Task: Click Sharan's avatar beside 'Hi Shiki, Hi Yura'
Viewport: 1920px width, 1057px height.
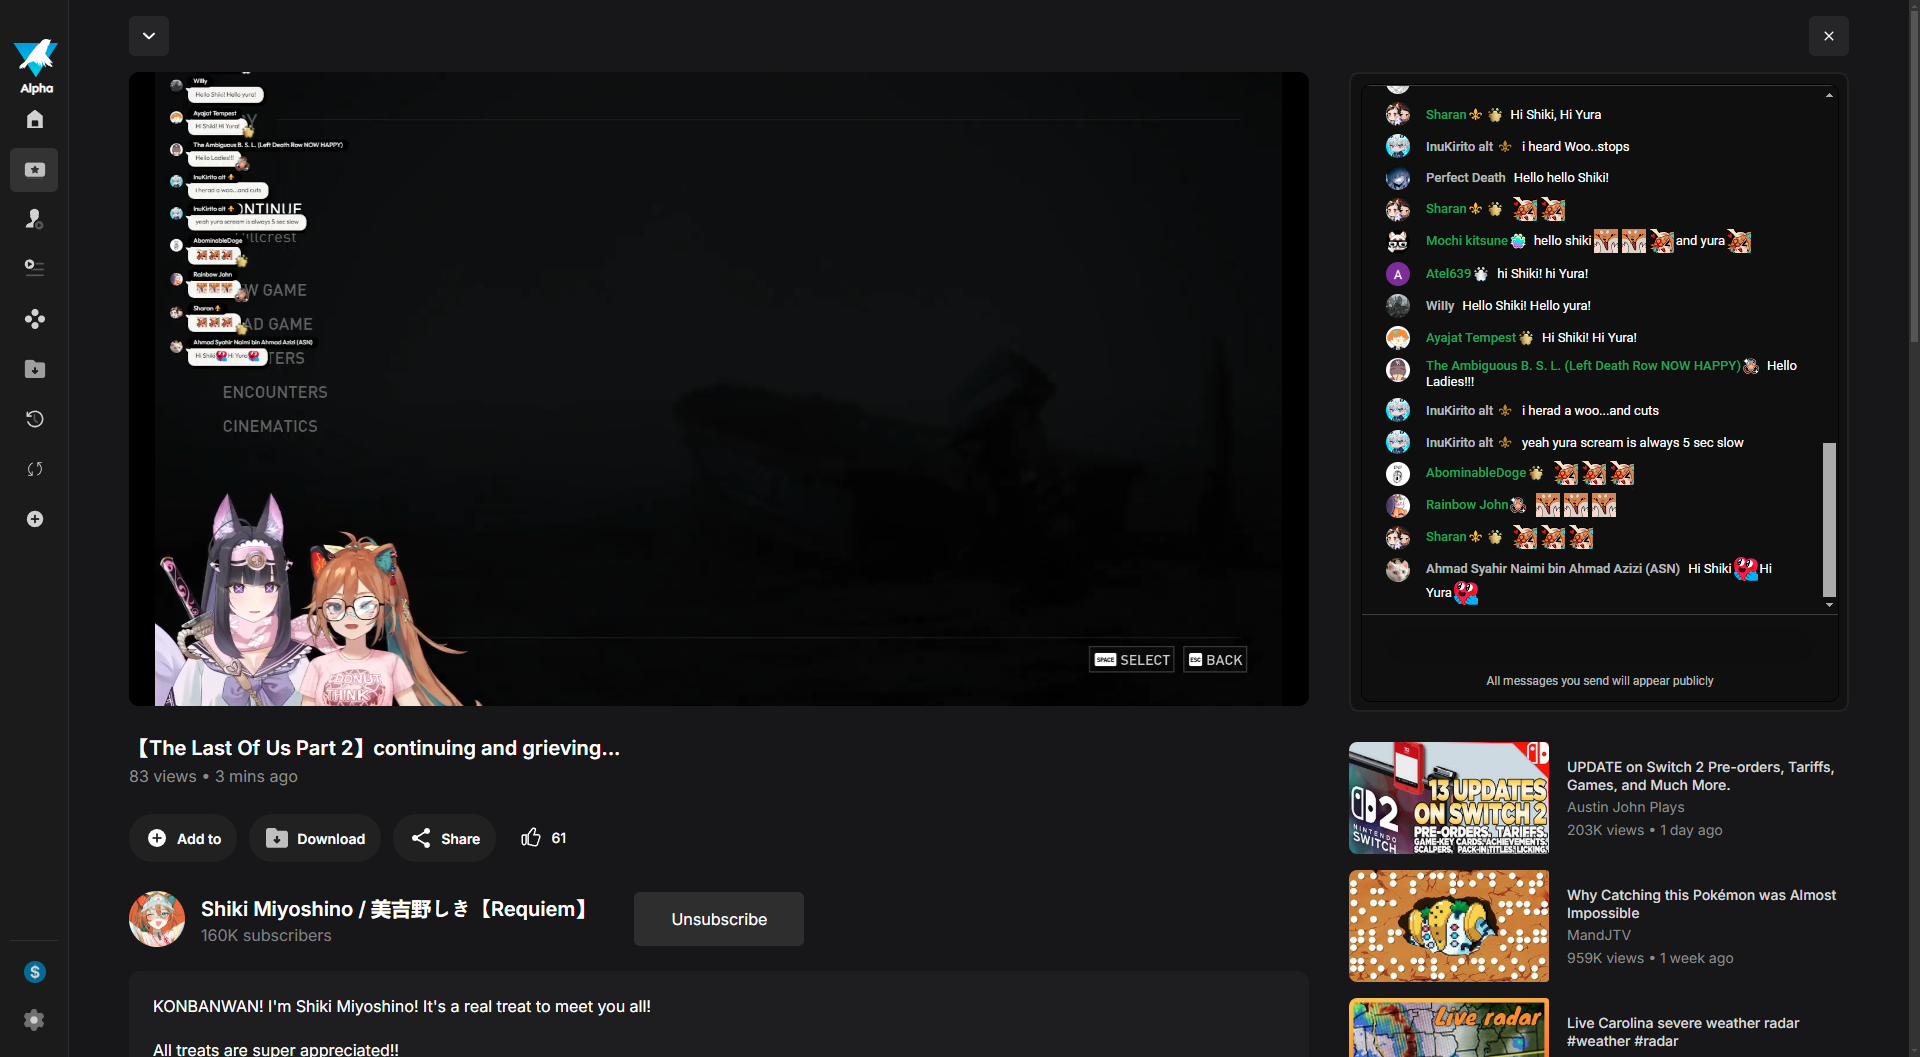Action: [1398, 115]
